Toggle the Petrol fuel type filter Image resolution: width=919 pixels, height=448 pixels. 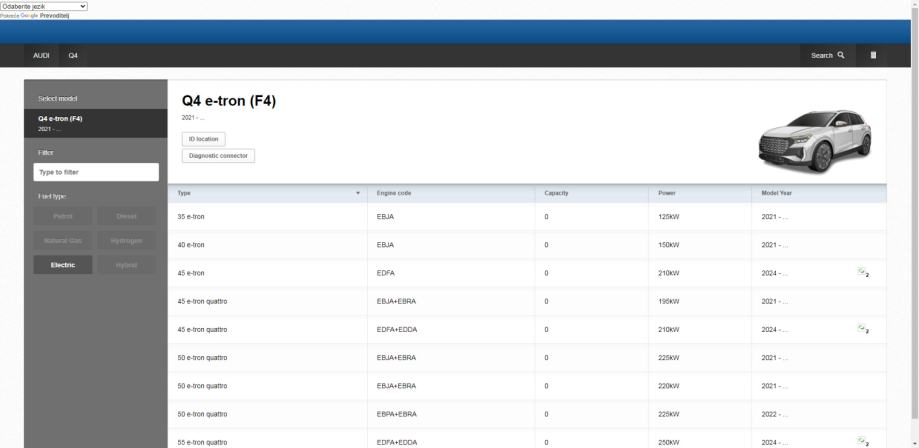(63, 216)
